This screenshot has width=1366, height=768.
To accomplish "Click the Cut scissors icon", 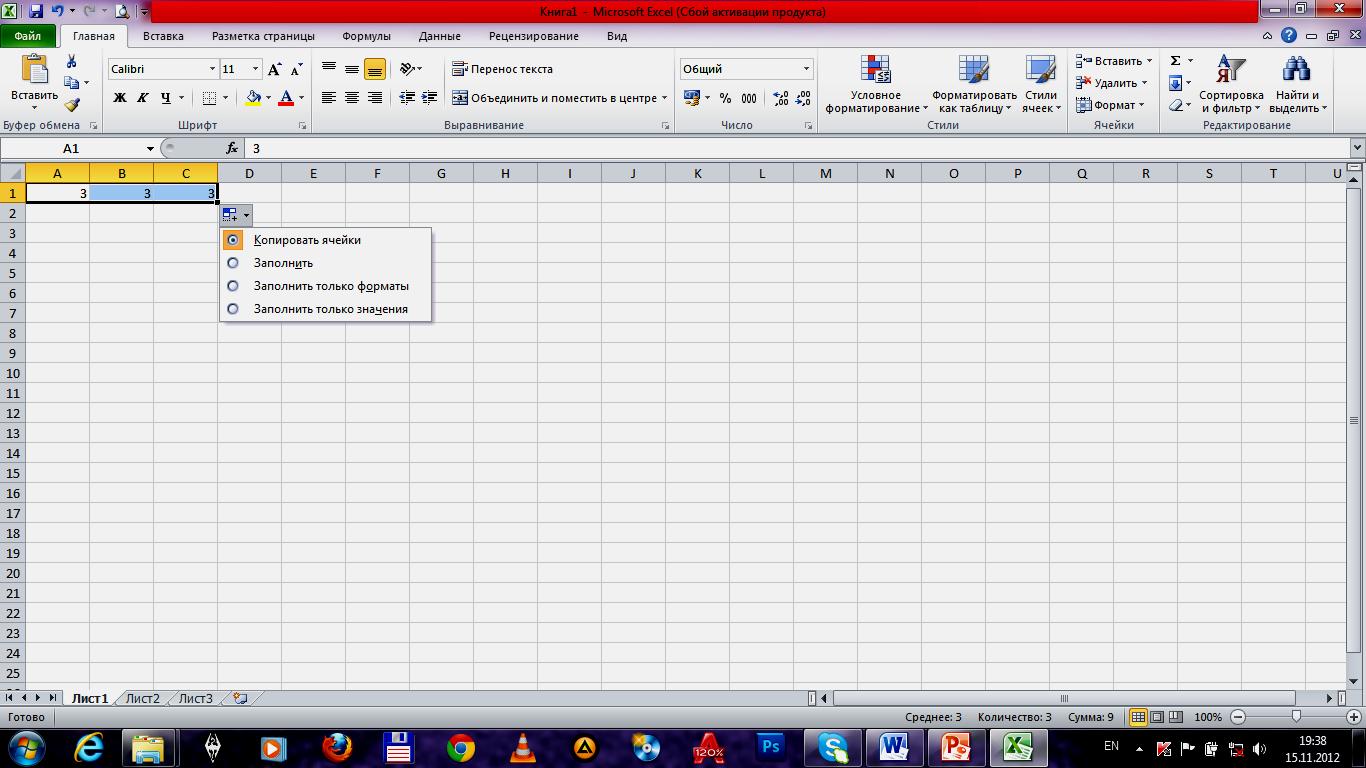I will pyautogui.click(x=72, y=62).
